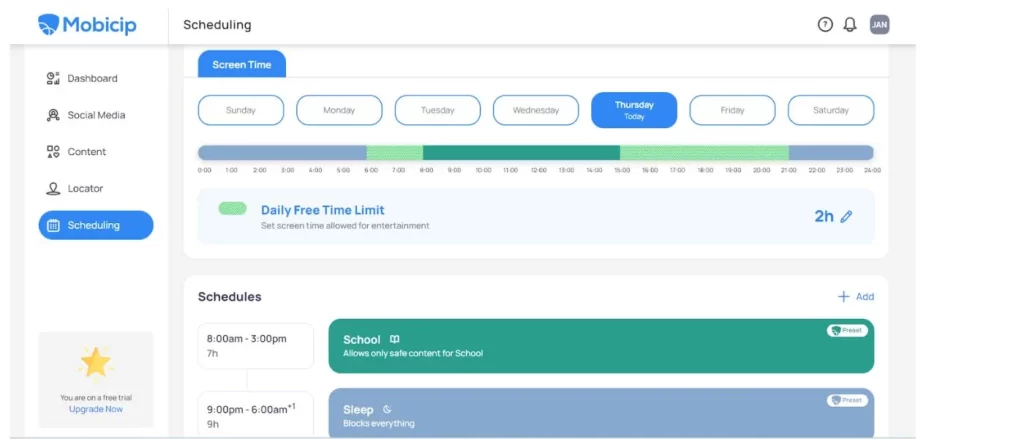Screen dimensions: 1024x439
Task: Open the JAN profile avatar
Action: pos(880,25)
